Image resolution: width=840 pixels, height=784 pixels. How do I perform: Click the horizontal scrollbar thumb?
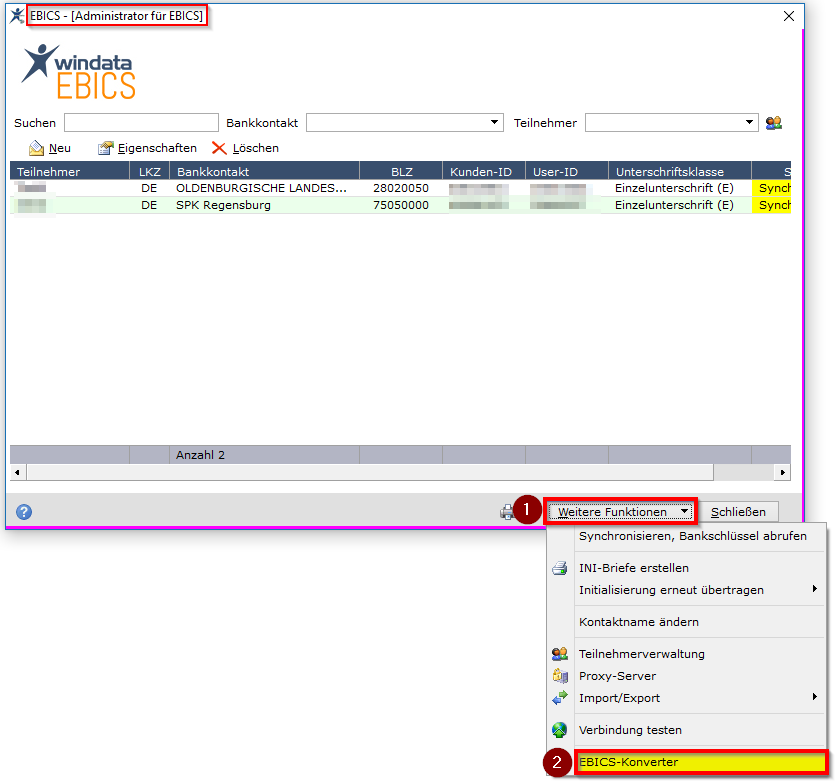[370, 472]
